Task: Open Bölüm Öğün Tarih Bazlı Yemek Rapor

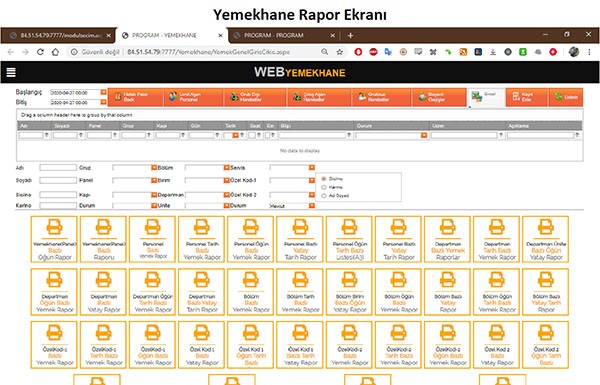Action: point(496,292)
